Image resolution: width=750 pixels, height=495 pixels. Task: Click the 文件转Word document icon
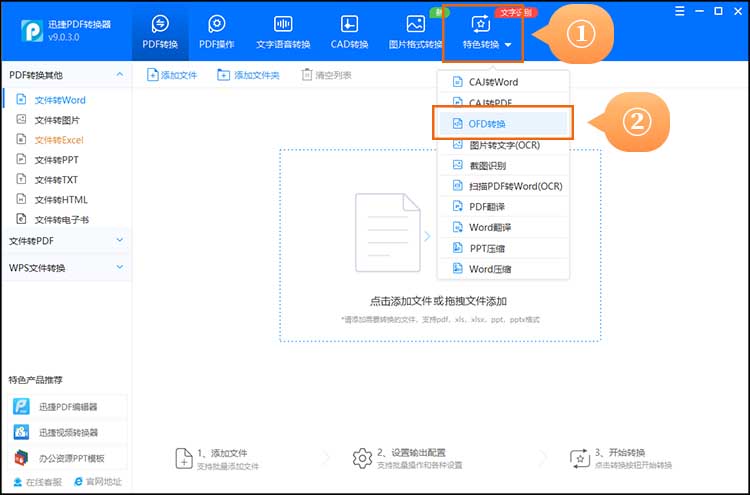click(21, 99)
